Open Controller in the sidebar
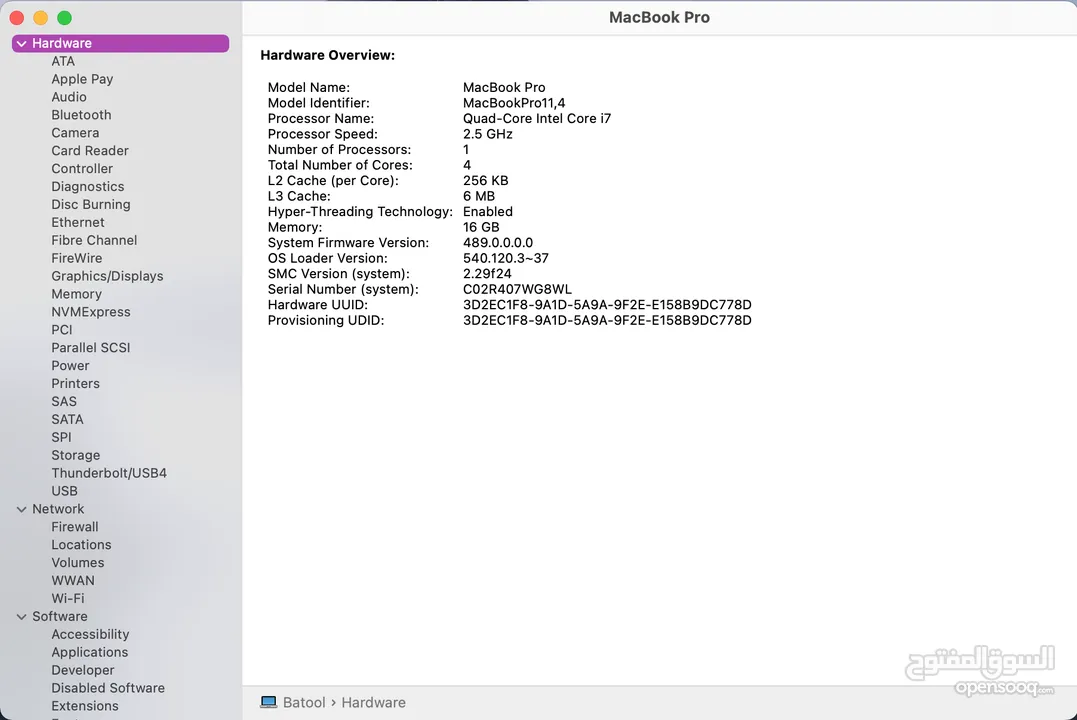 tap(82, 168)
